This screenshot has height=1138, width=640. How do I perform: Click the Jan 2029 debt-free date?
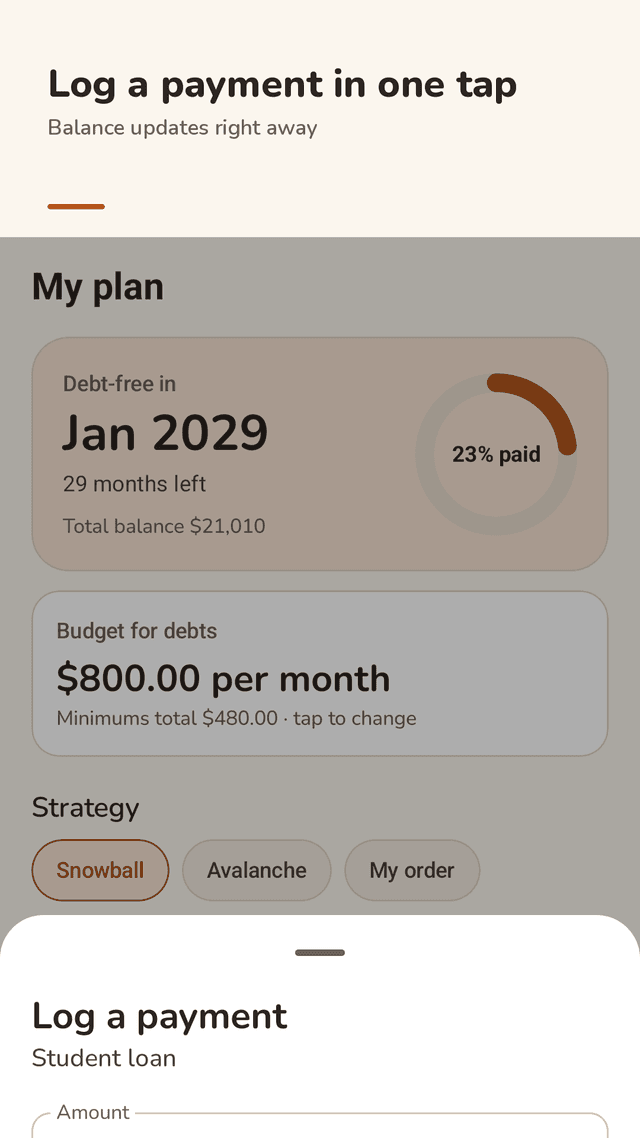(x=165, y=433)
